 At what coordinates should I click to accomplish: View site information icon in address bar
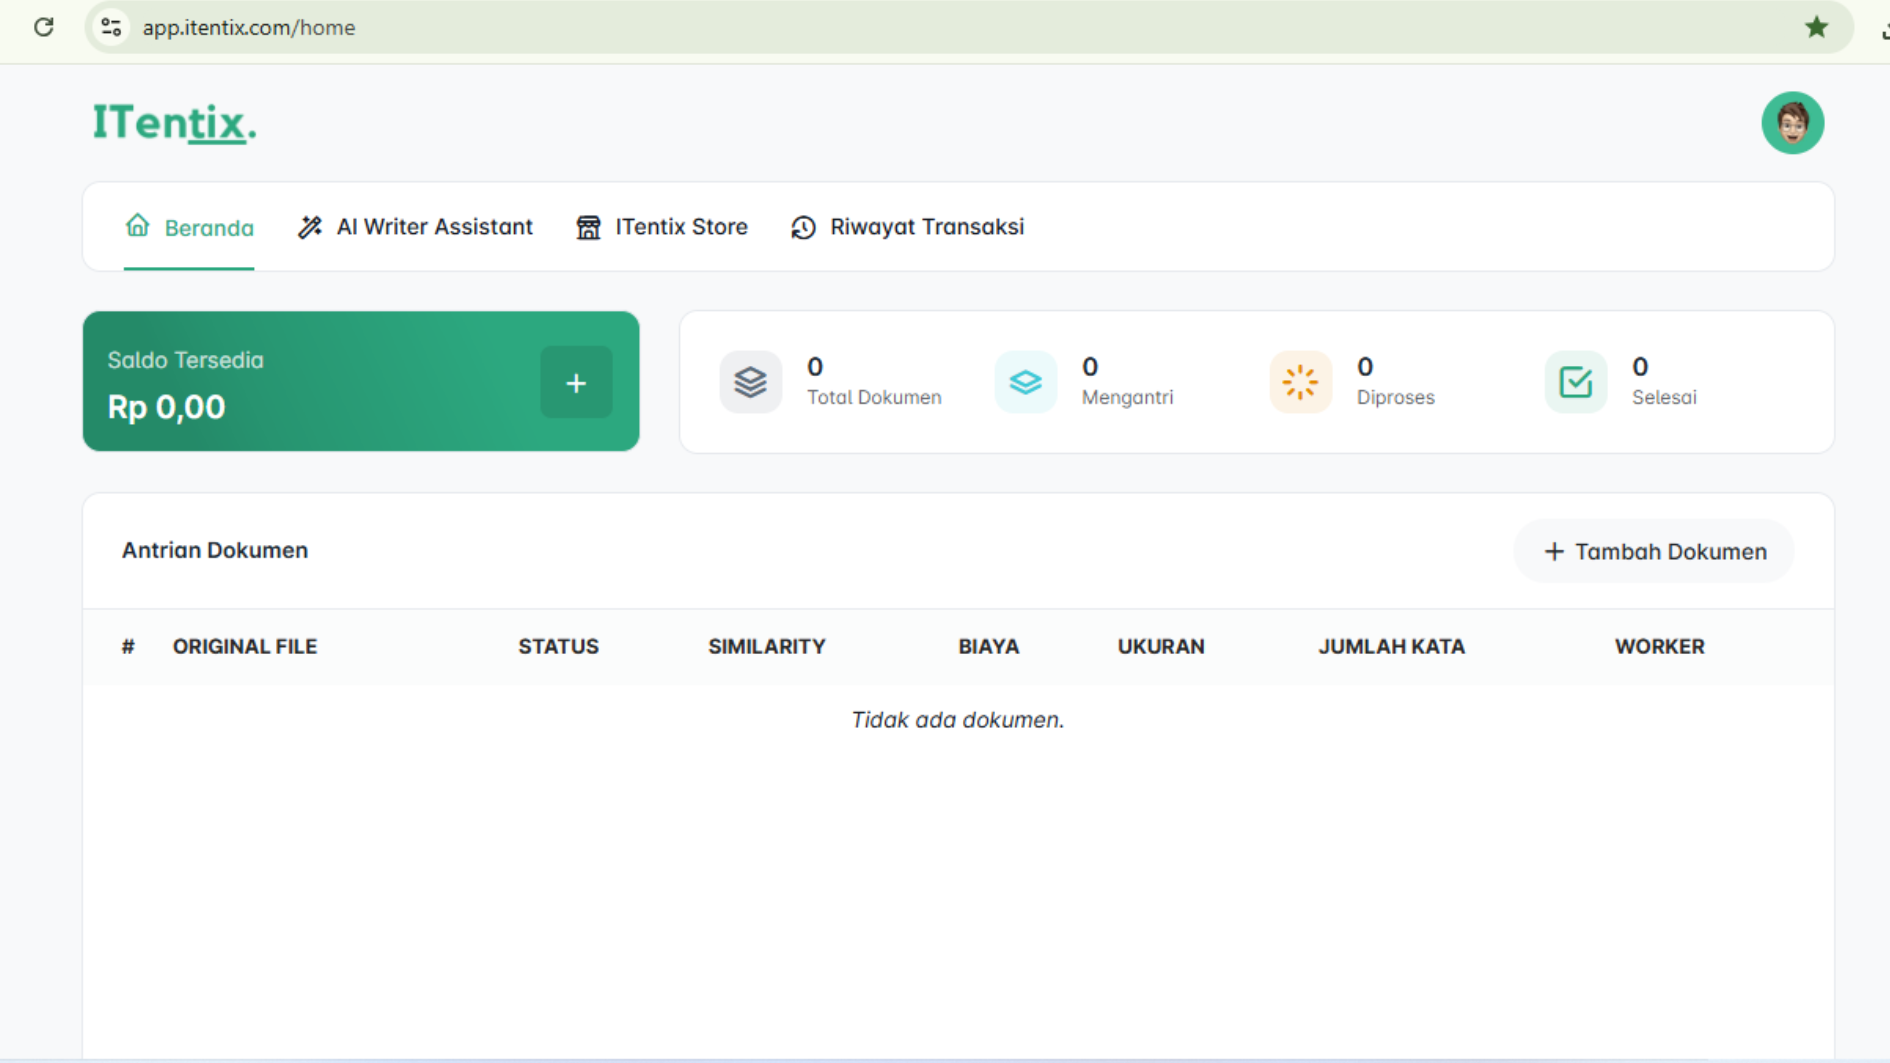[111, 27]
